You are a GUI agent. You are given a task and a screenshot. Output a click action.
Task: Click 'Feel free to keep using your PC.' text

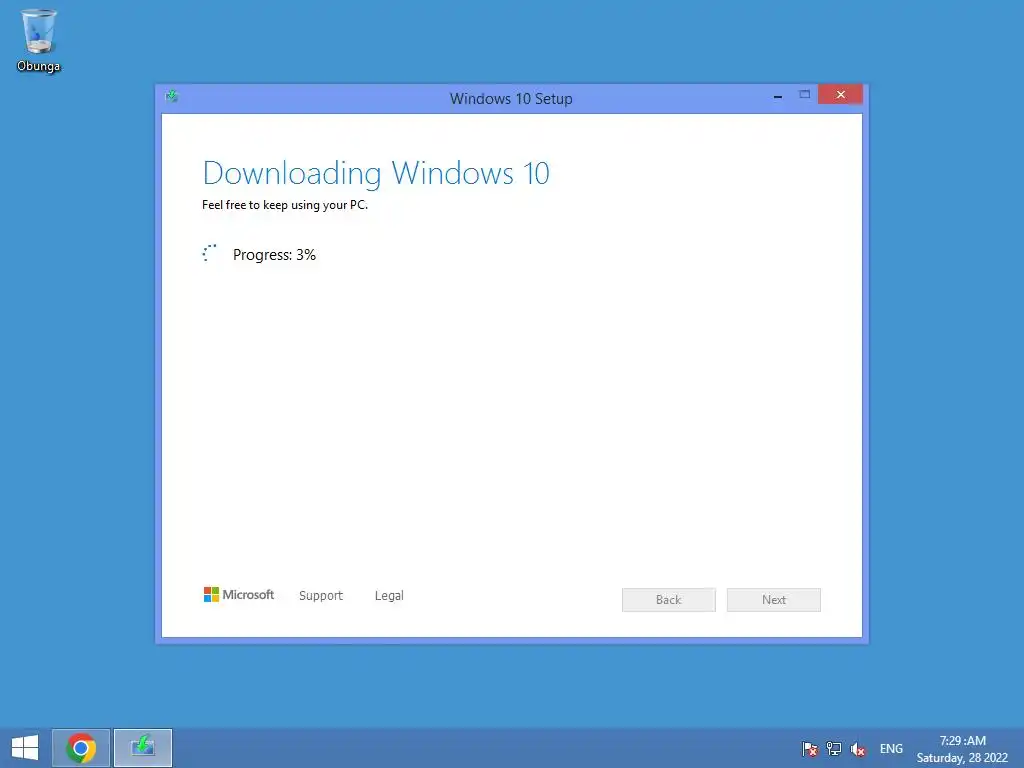(285, 205)
